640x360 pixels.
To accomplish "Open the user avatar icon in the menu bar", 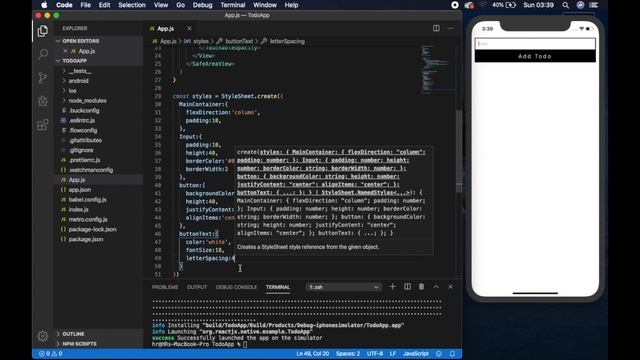I will coord(580,5).
